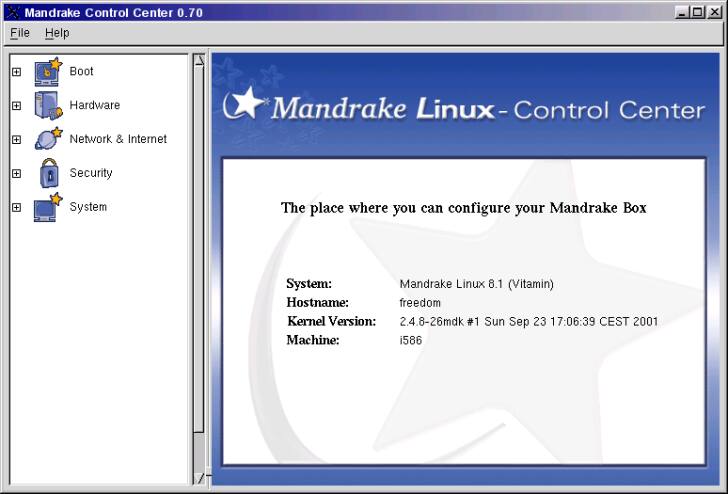Click the 'Machine:' label
The image size is (728, 494).
[313, 340]
